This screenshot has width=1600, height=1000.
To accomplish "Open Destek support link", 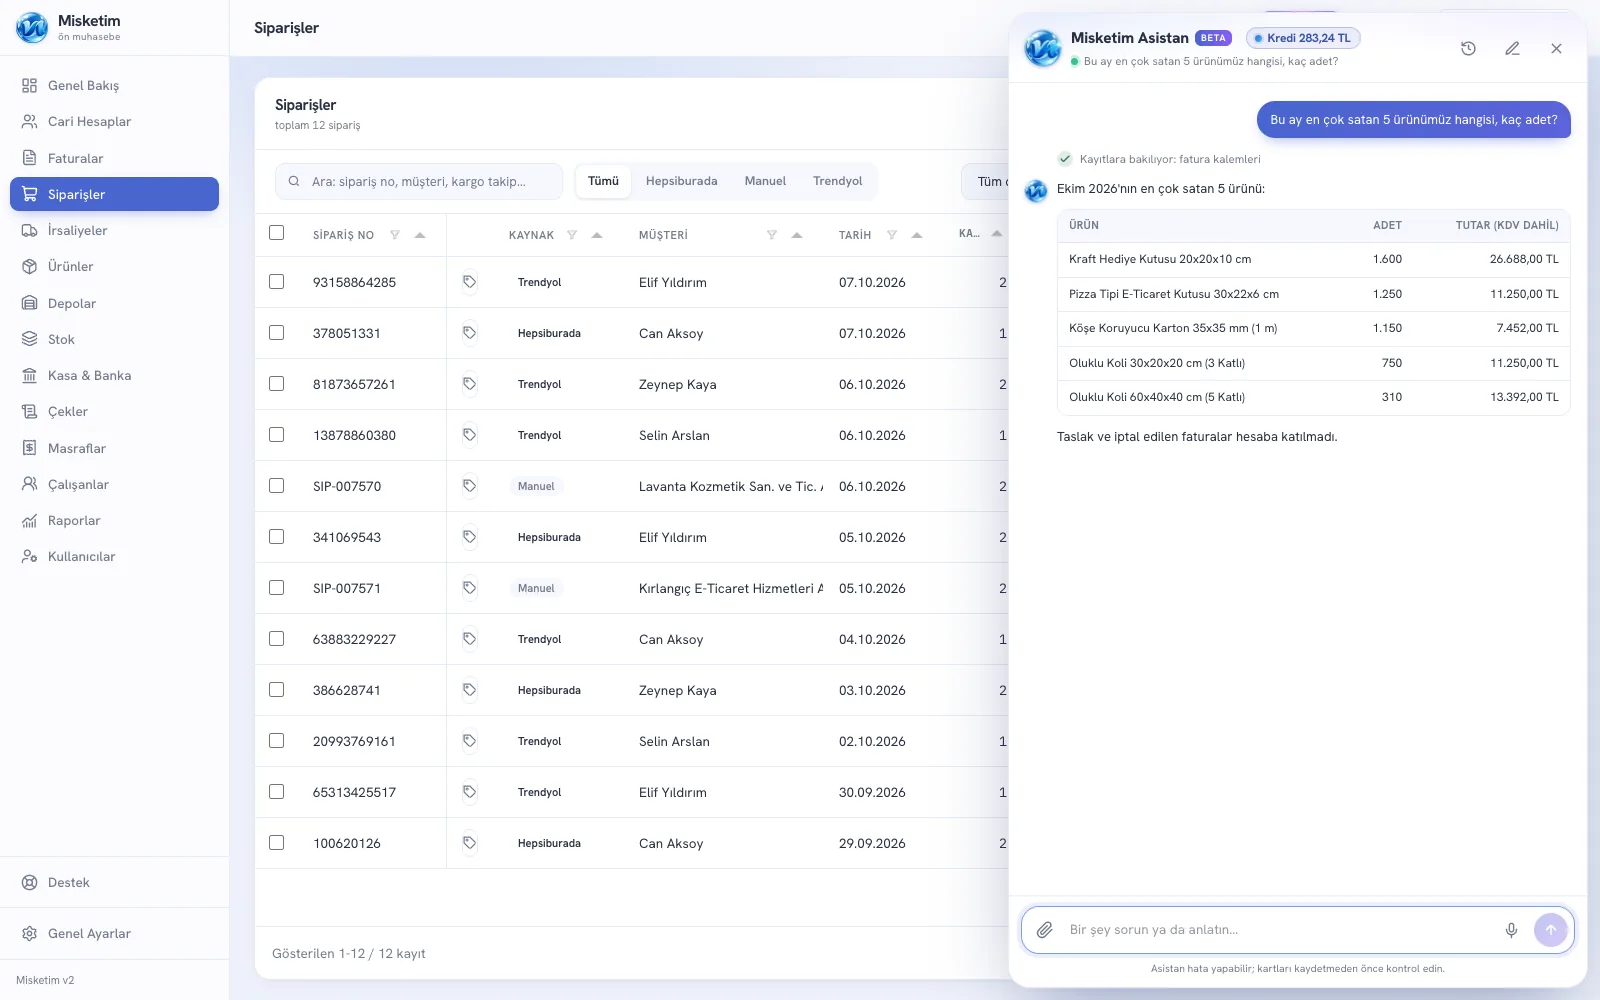I will [114, 882].
